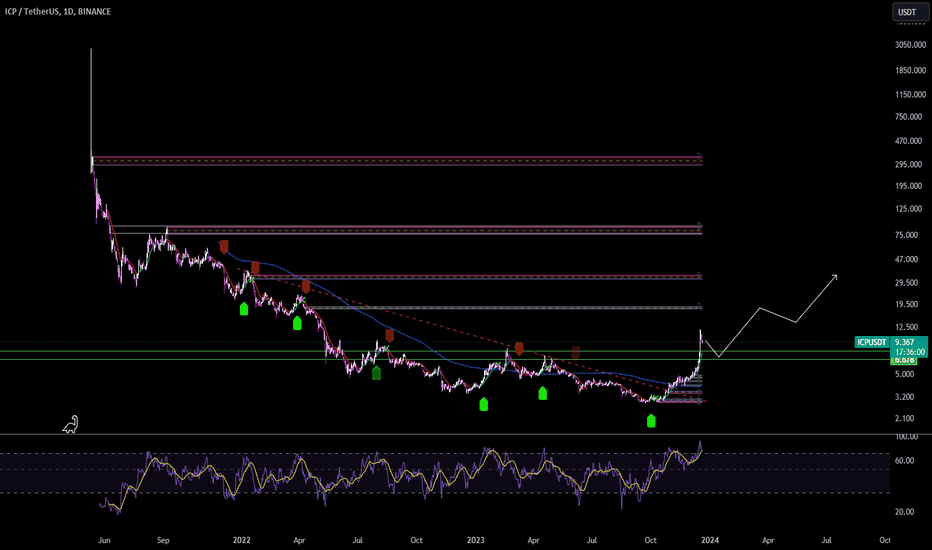Click the 12.500 price scale label

(907, 327)
